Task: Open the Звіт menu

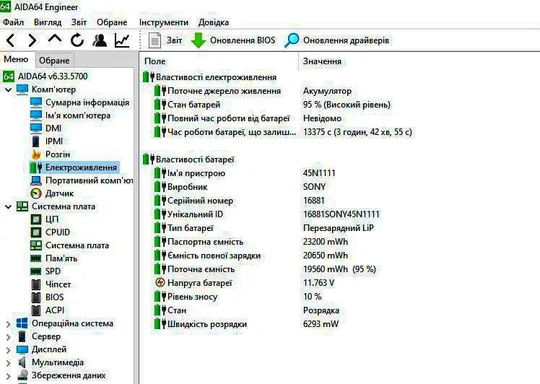Action: point(79,22)
